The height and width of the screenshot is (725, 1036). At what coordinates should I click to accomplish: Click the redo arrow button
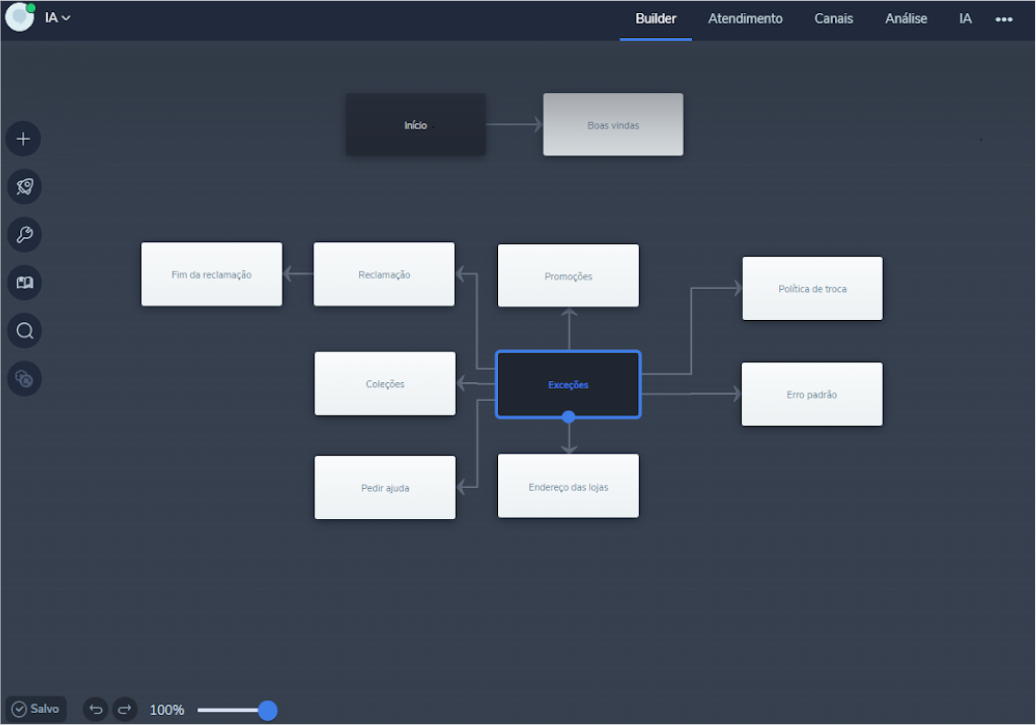pos(125,709)
